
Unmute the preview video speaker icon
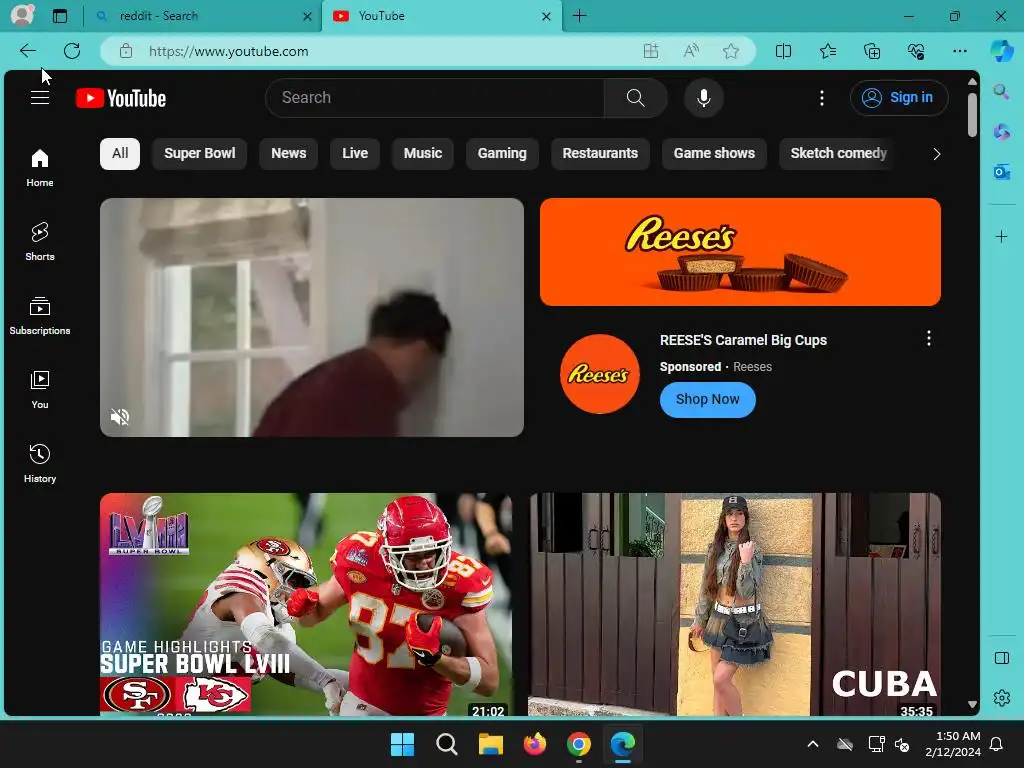point(120,417)
